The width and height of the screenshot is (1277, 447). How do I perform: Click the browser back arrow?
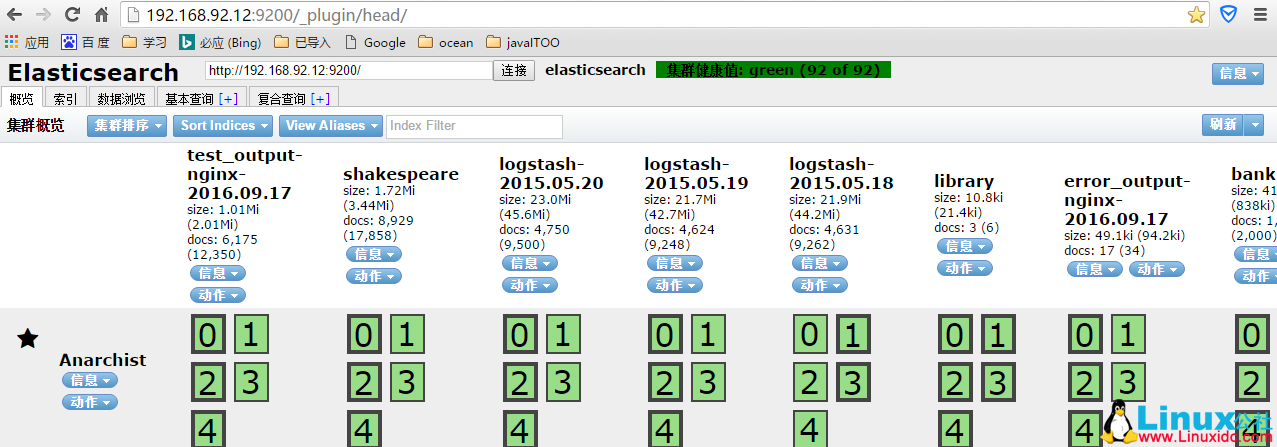point(14,15)
